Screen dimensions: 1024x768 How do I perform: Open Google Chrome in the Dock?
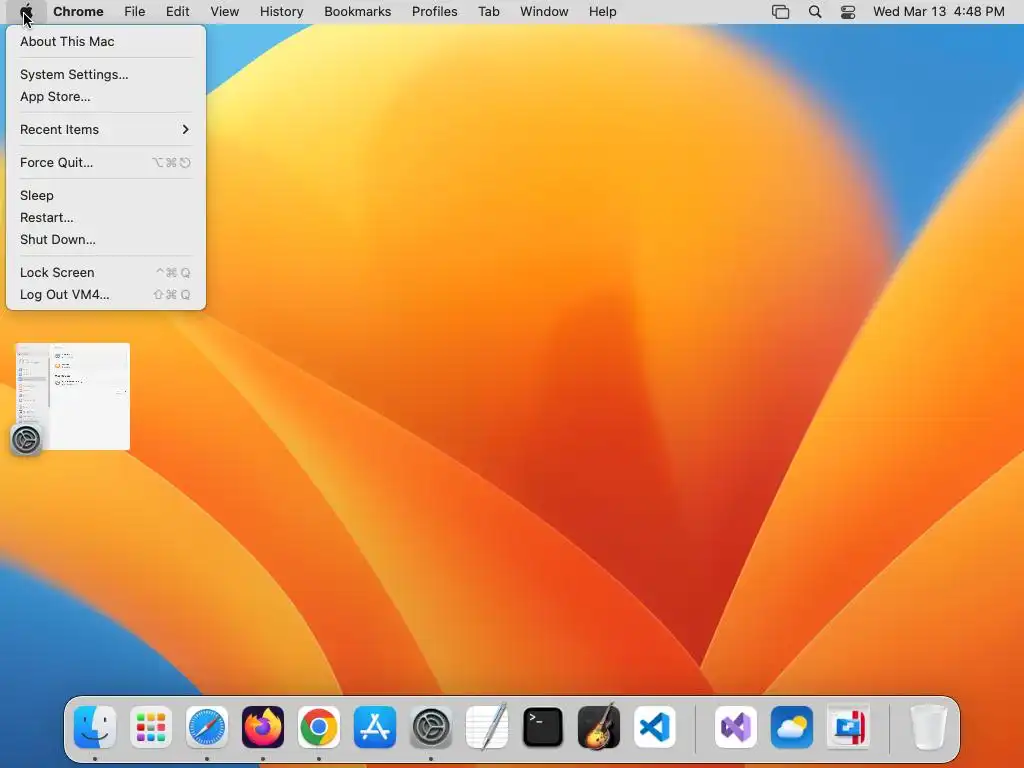(x=319, y=727)
